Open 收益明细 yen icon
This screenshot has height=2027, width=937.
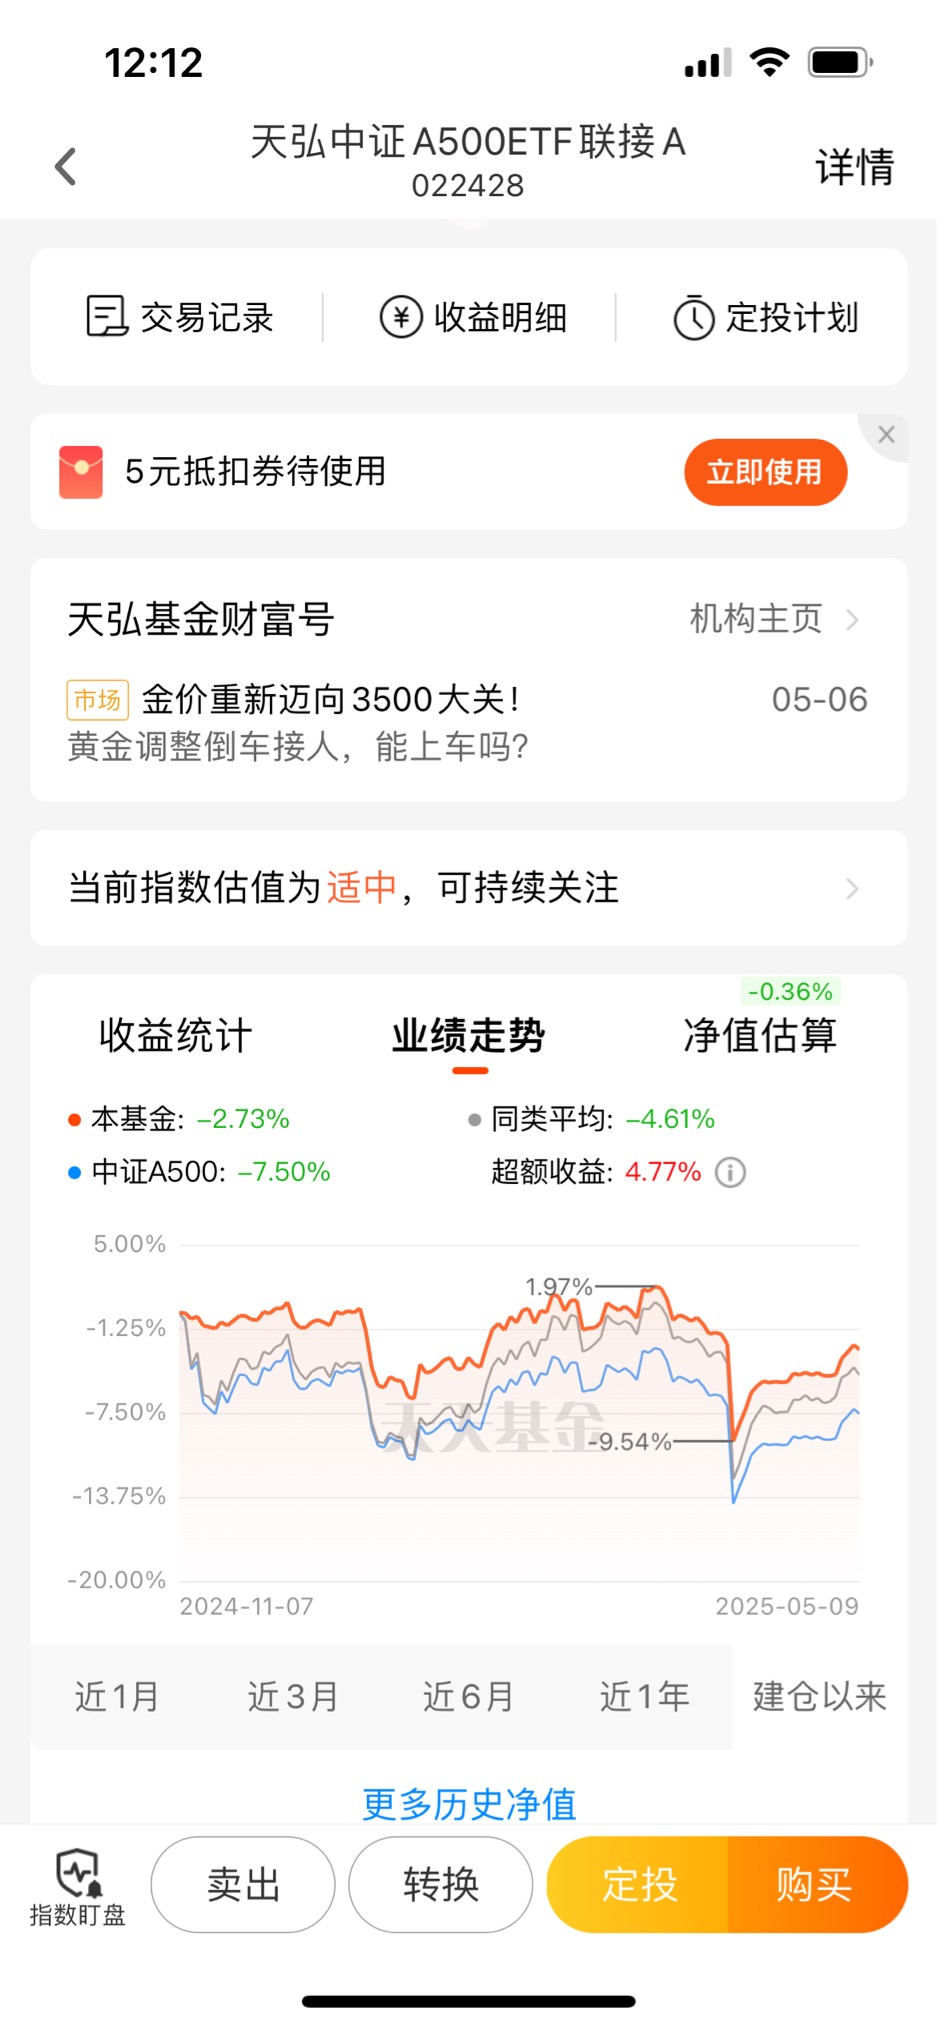(x=401, y=318)
